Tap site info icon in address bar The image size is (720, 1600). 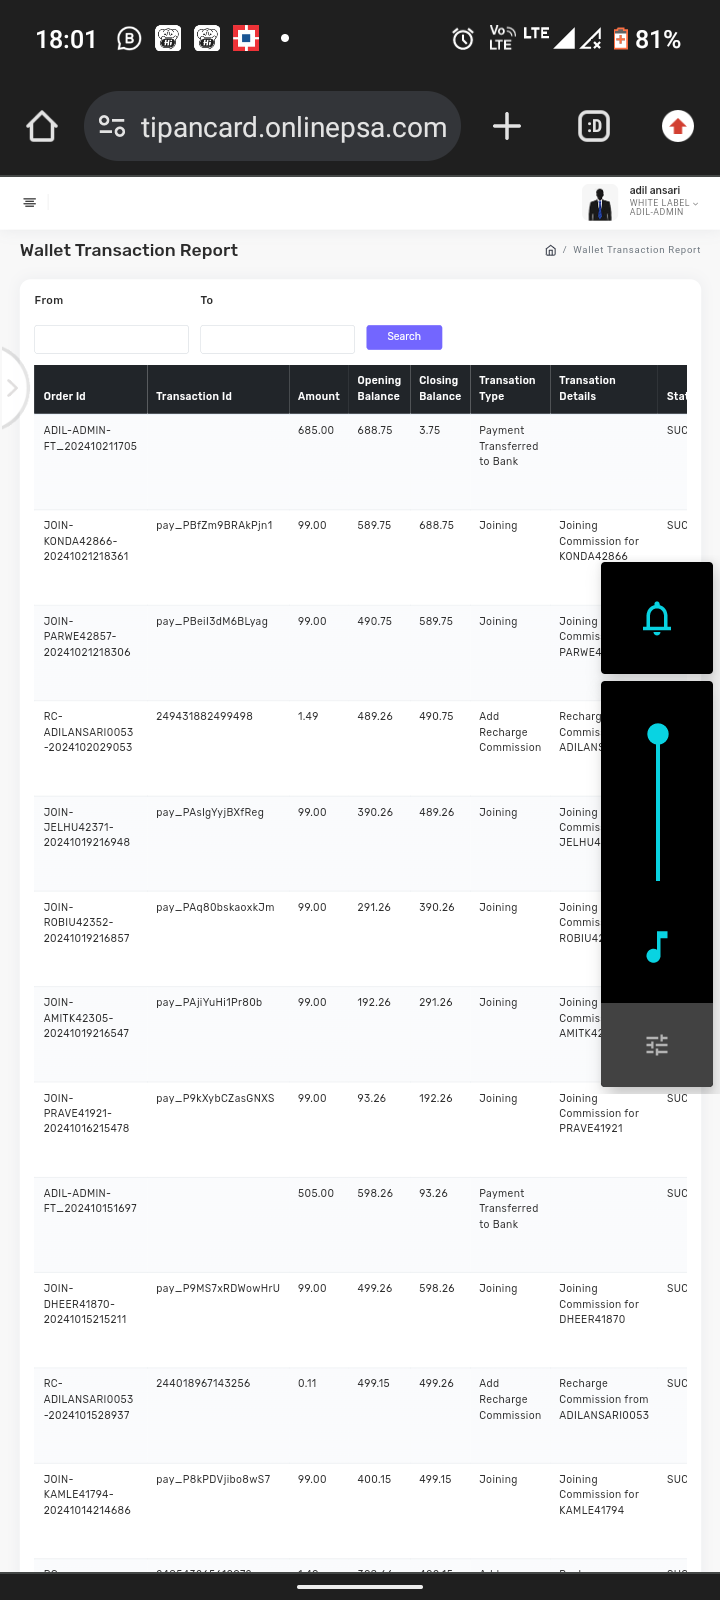pyautogui.click(x=112, y=127)
